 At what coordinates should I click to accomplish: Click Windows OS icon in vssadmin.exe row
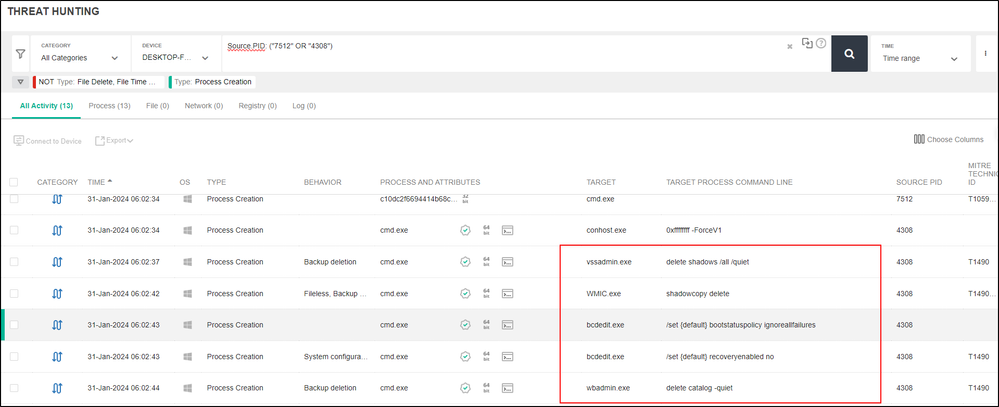click(187, 262)
